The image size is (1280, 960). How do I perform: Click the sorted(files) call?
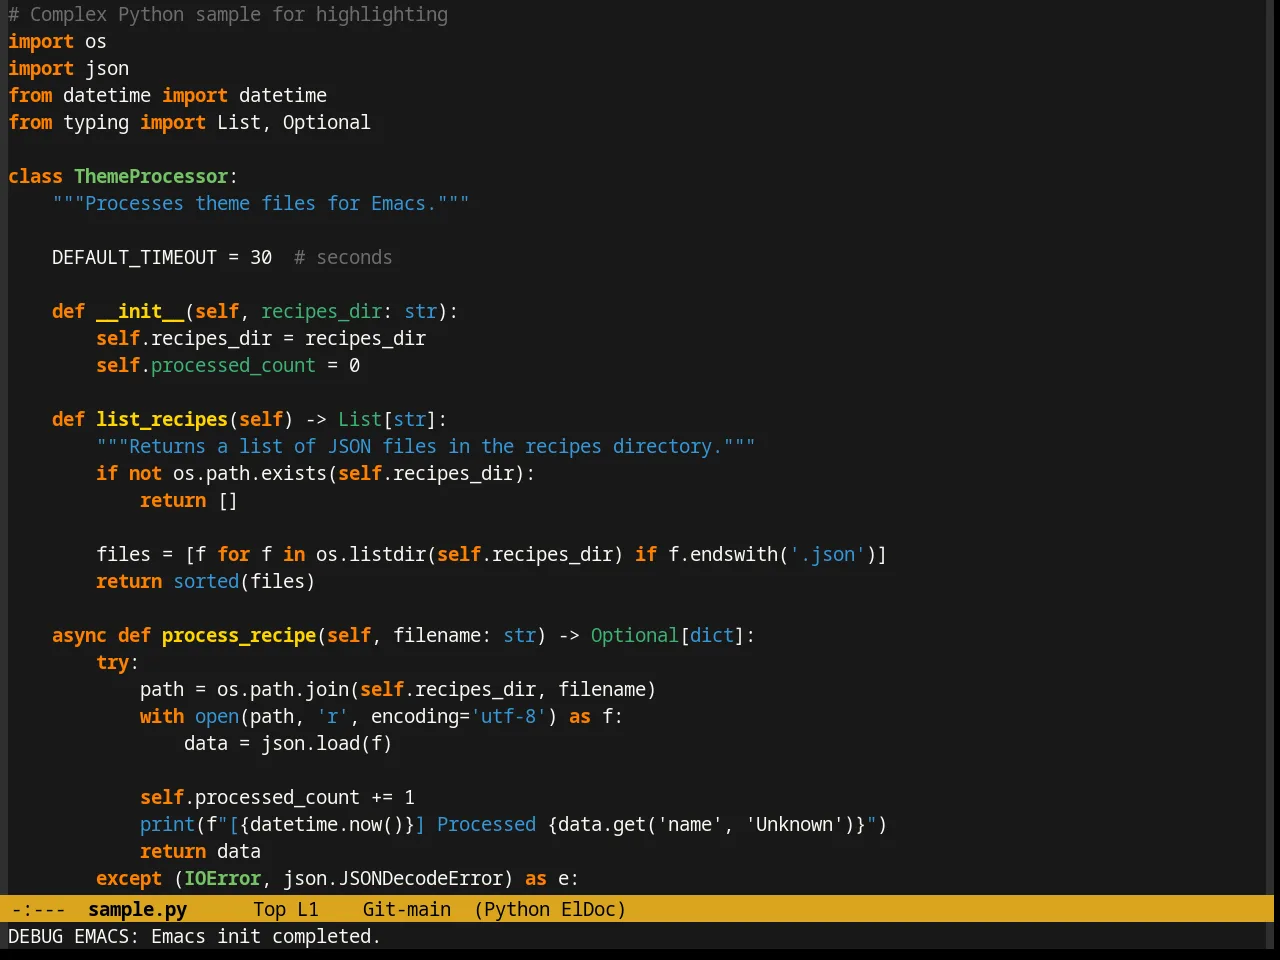click(x=244, y=581)
